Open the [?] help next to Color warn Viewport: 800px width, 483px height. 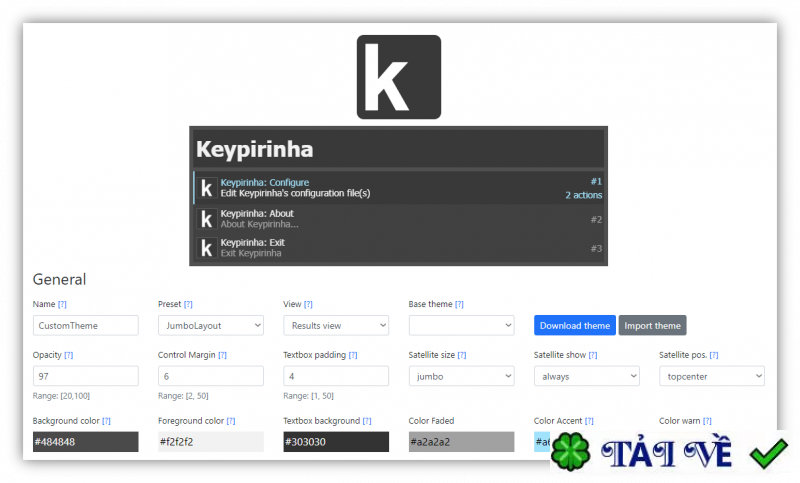[x=707, y=421]
